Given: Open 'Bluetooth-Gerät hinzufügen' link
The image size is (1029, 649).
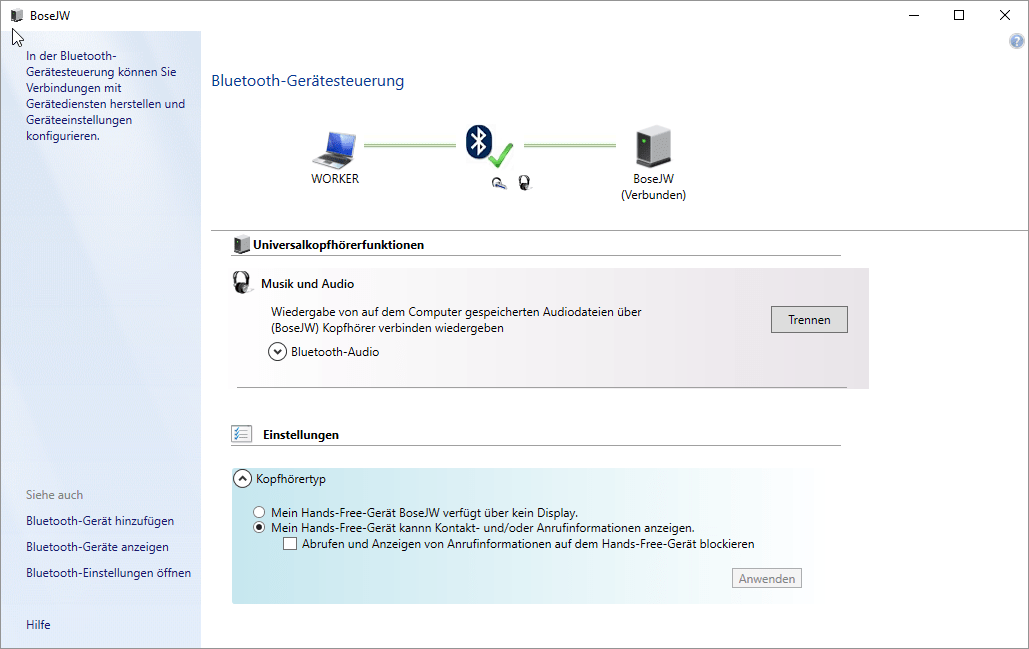Looking at the screenshot, I should click(100, 521).
